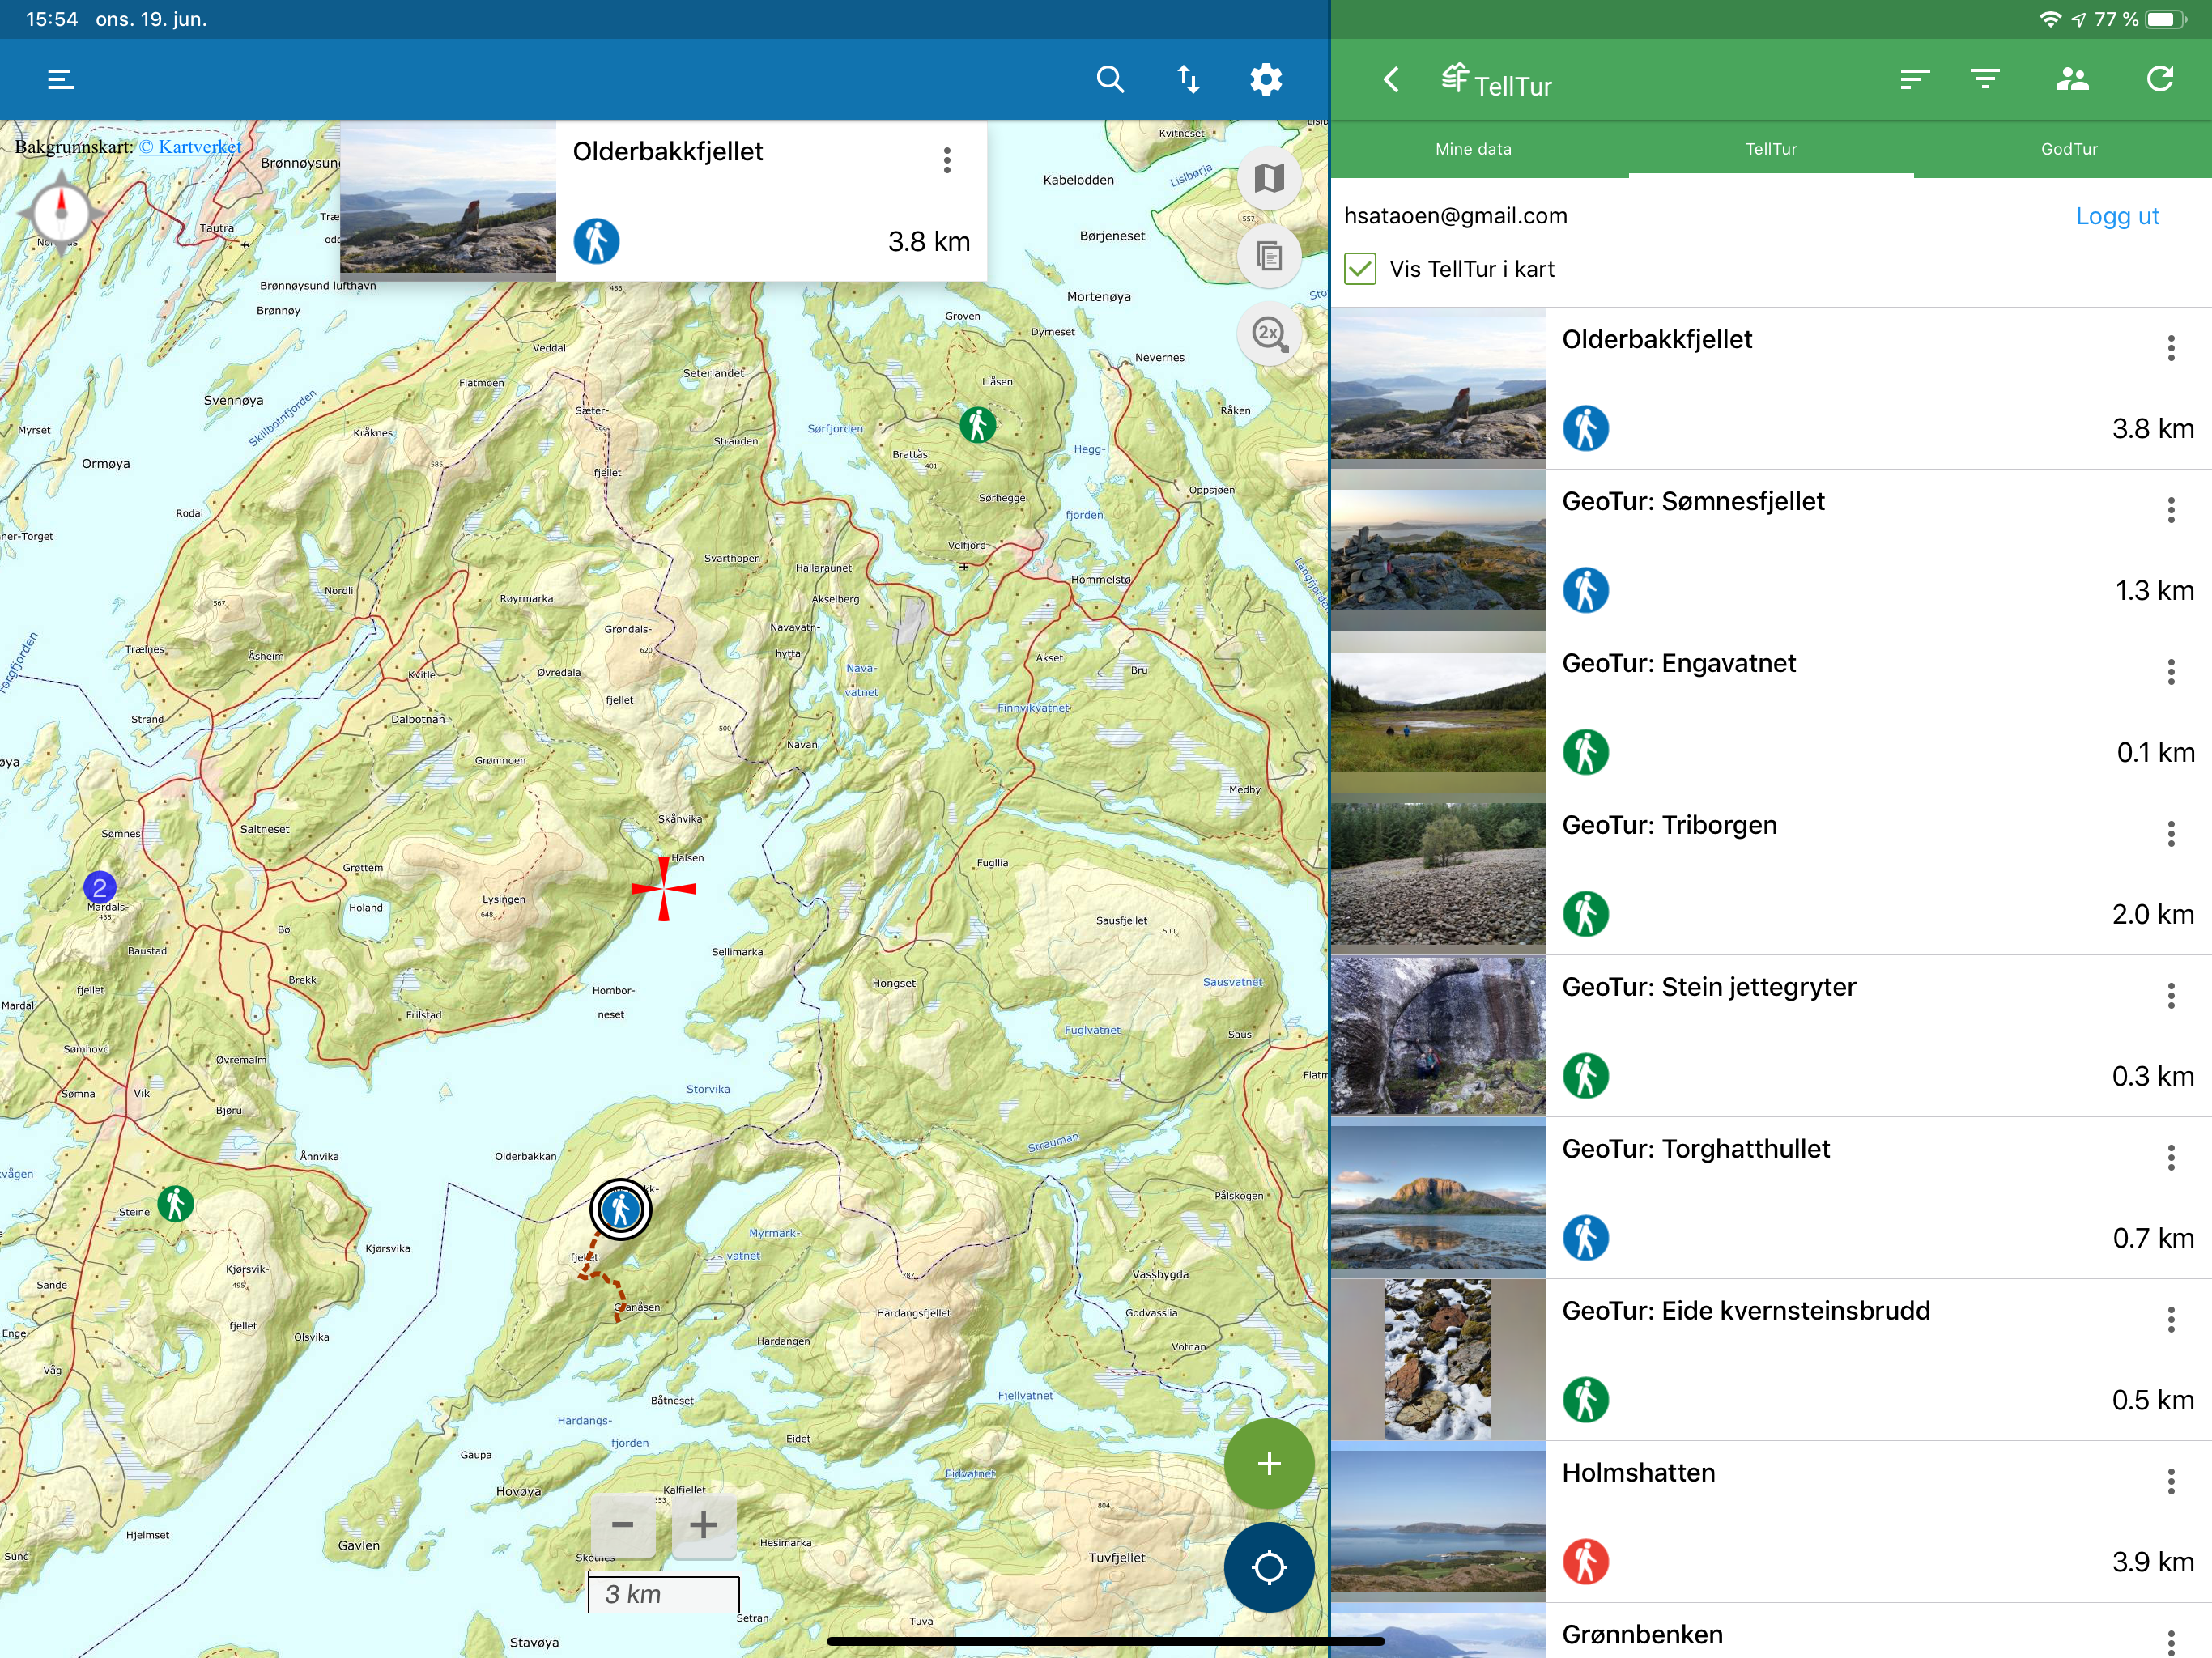The width and height of the screenshot is (2212, 1658).
Task: Open the TellTur group members icon
Action: pos(2072,79)
